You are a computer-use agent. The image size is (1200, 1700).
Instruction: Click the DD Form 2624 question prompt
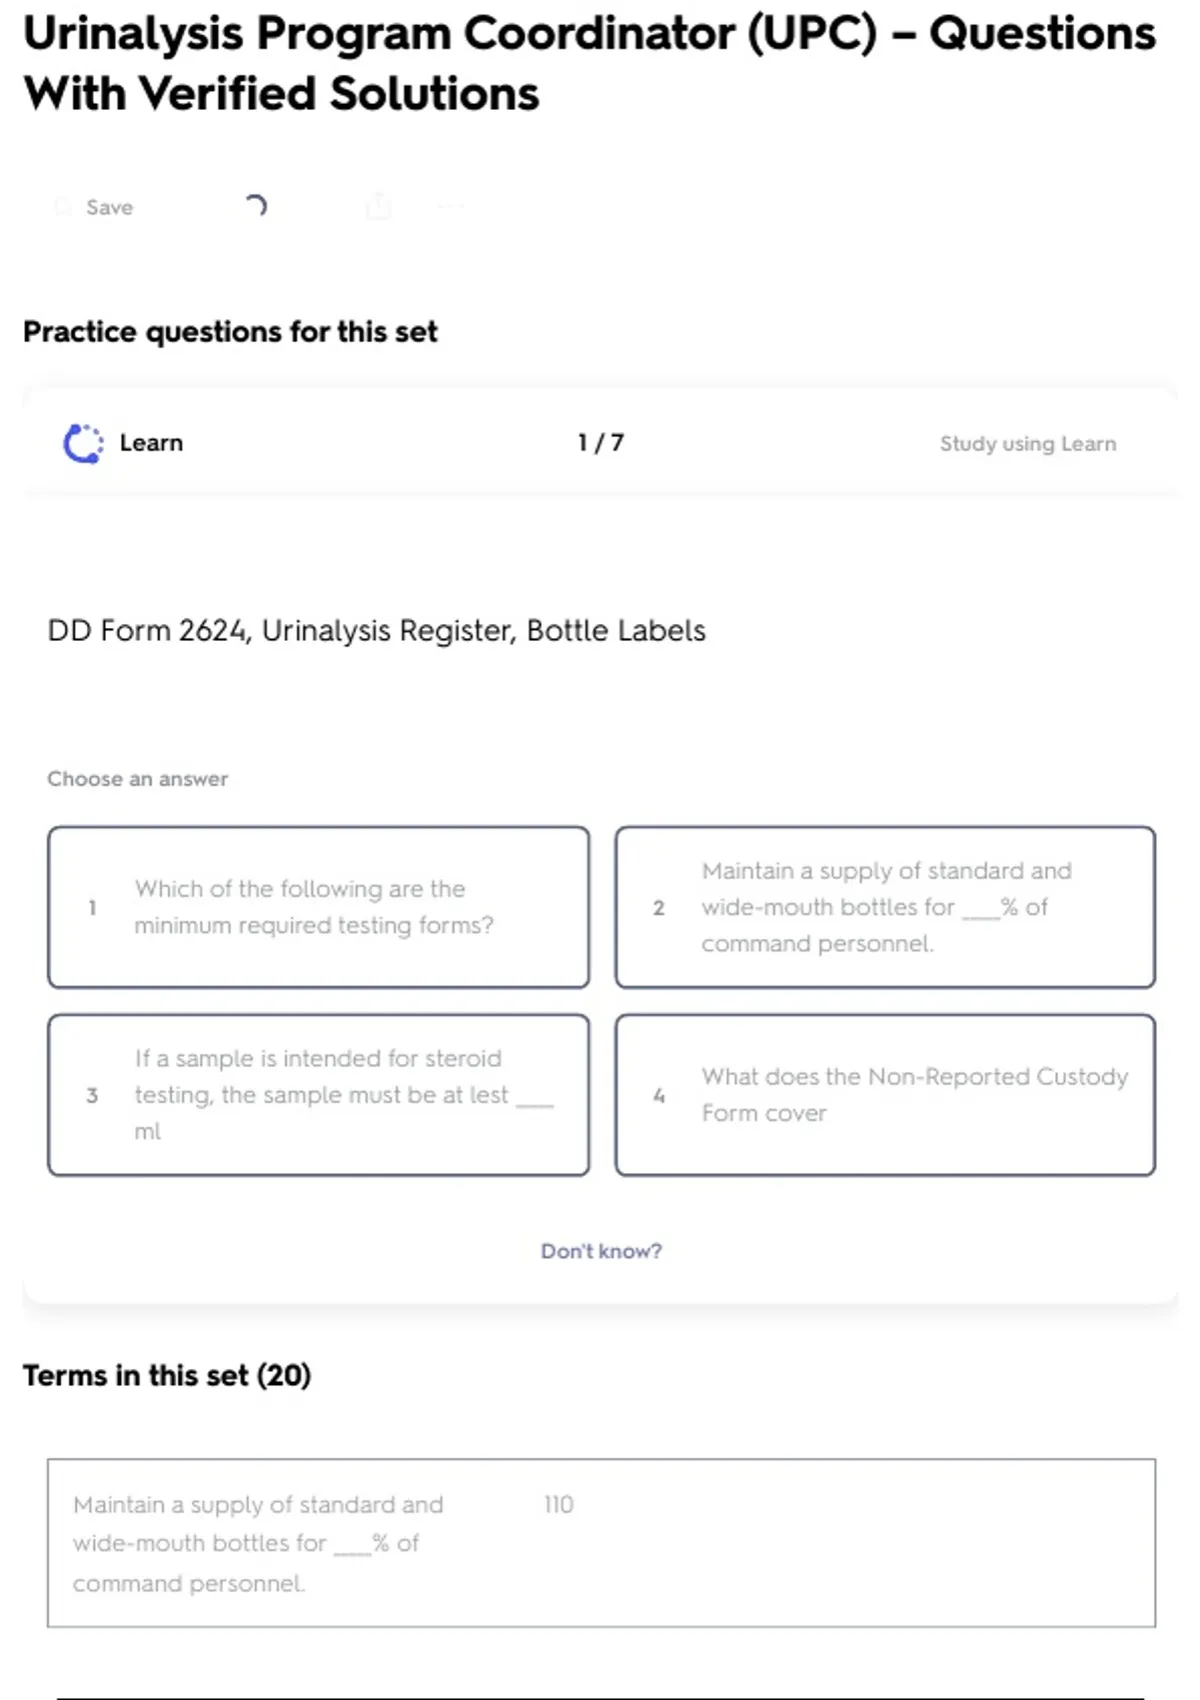[376, 631]
